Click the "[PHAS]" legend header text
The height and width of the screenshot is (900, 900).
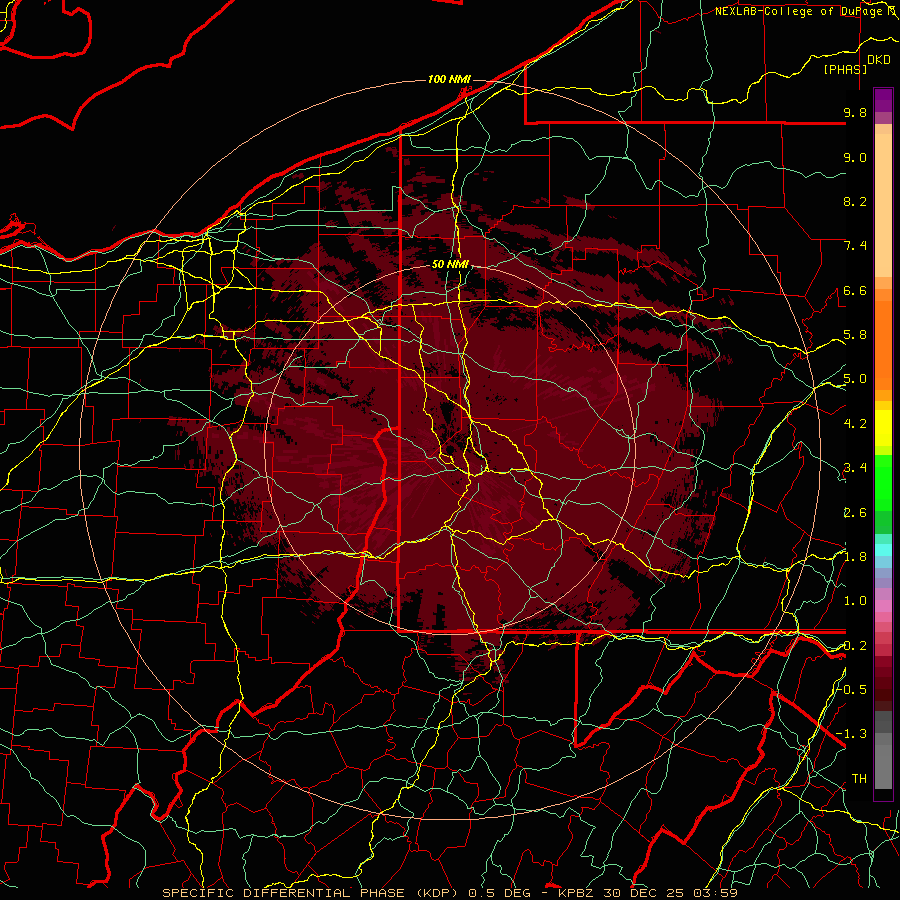tap(845, 70)
